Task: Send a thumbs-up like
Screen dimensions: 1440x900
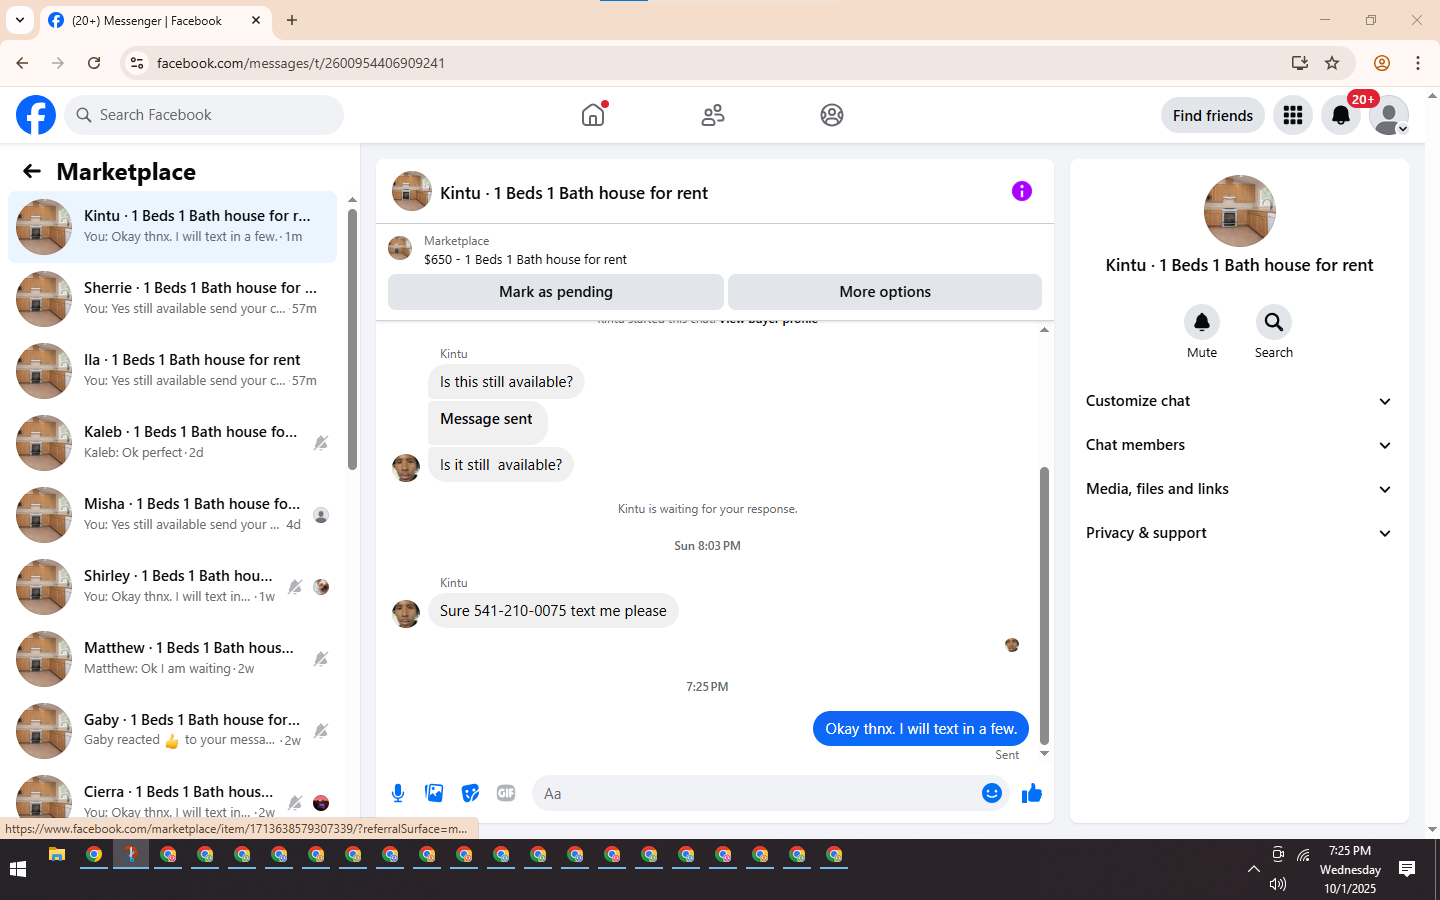Action: [1032, 793]
